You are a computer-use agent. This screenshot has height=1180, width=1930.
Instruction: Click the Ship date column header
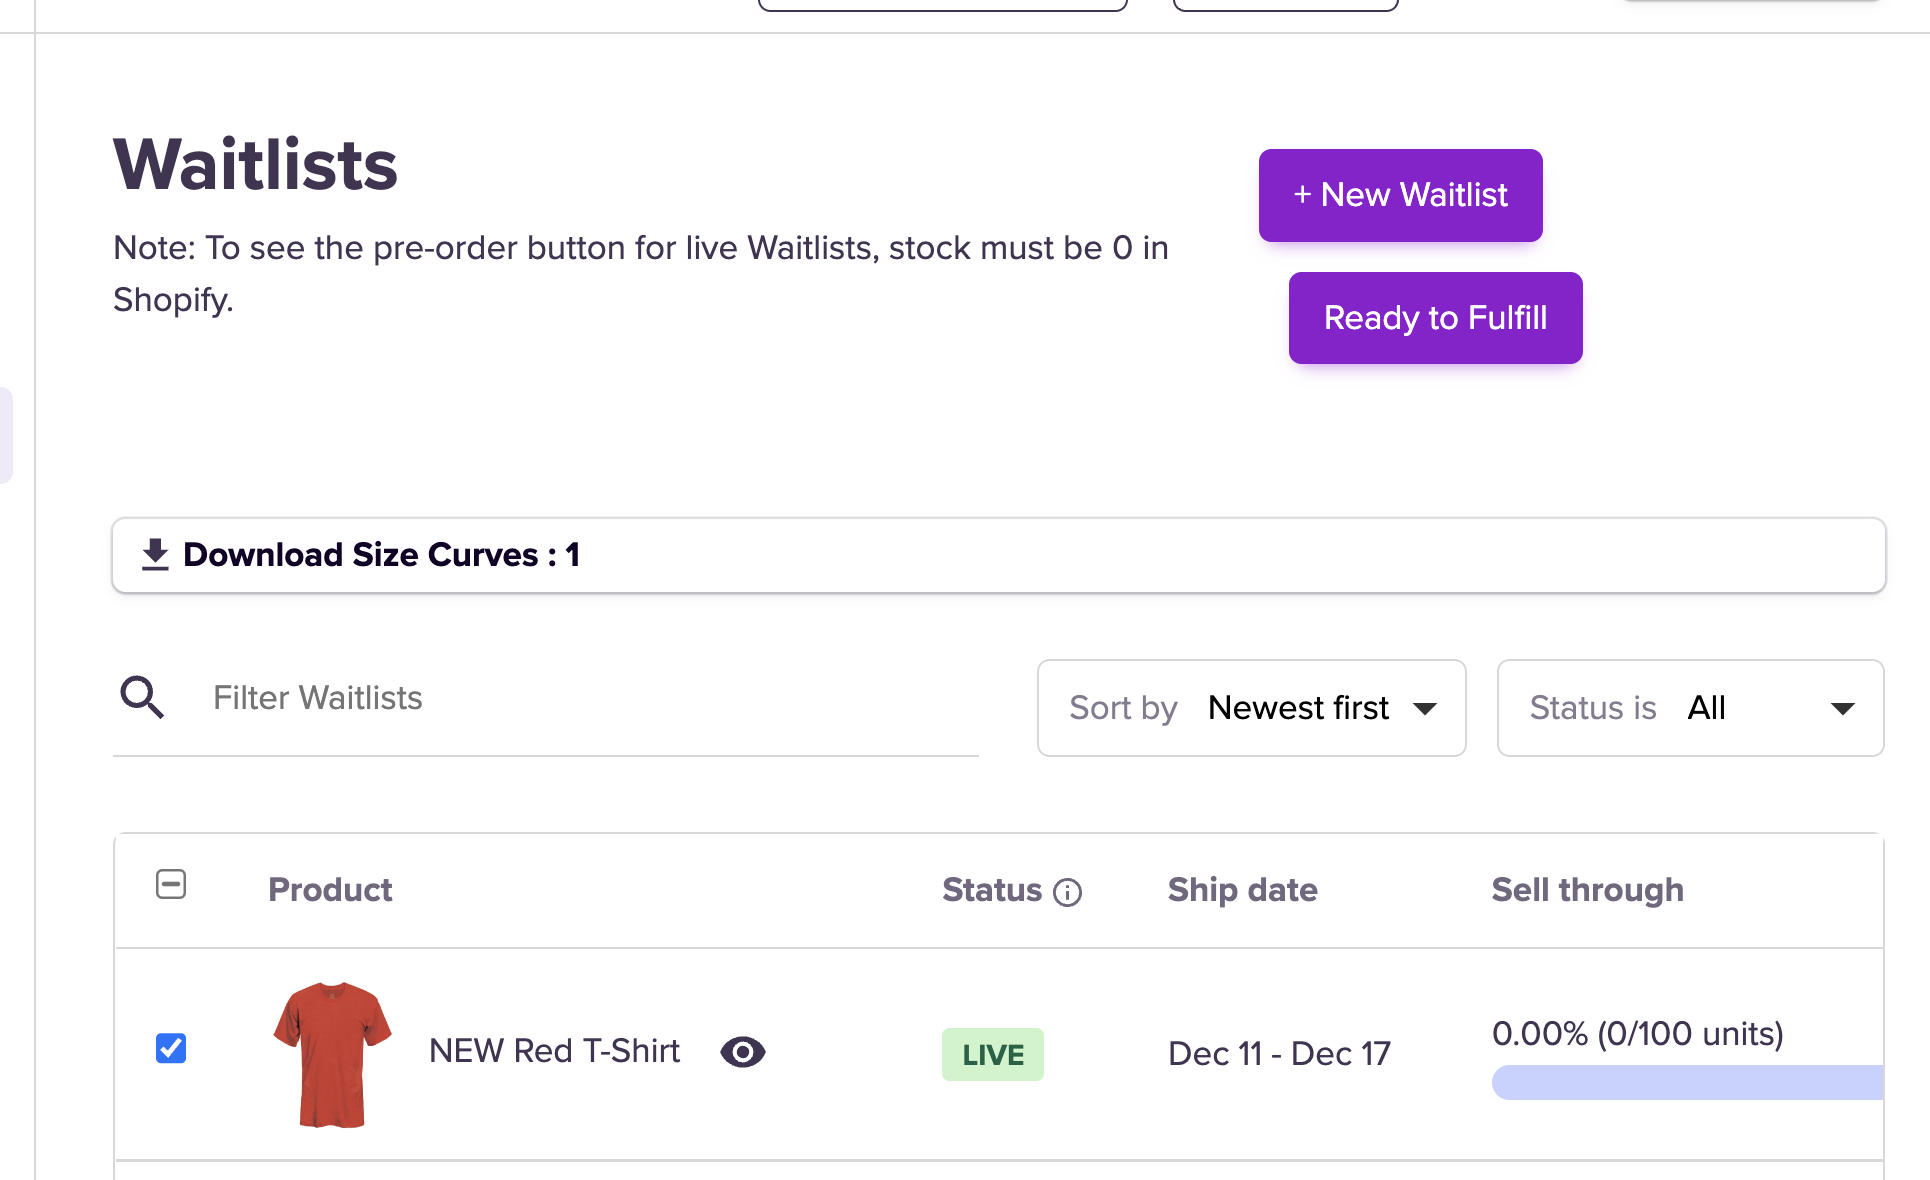tap(1242, 890)
